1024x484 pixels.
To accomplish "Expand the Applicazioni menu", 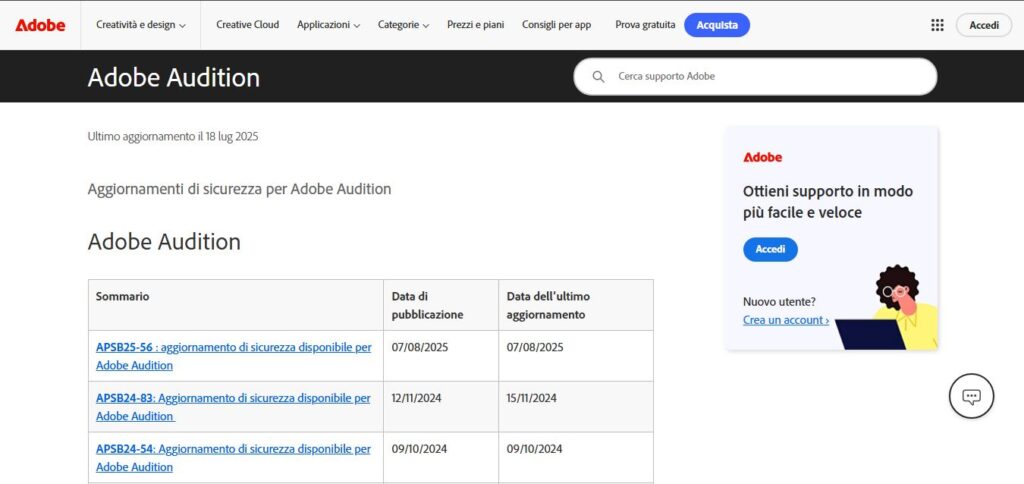I will [328, 25].
